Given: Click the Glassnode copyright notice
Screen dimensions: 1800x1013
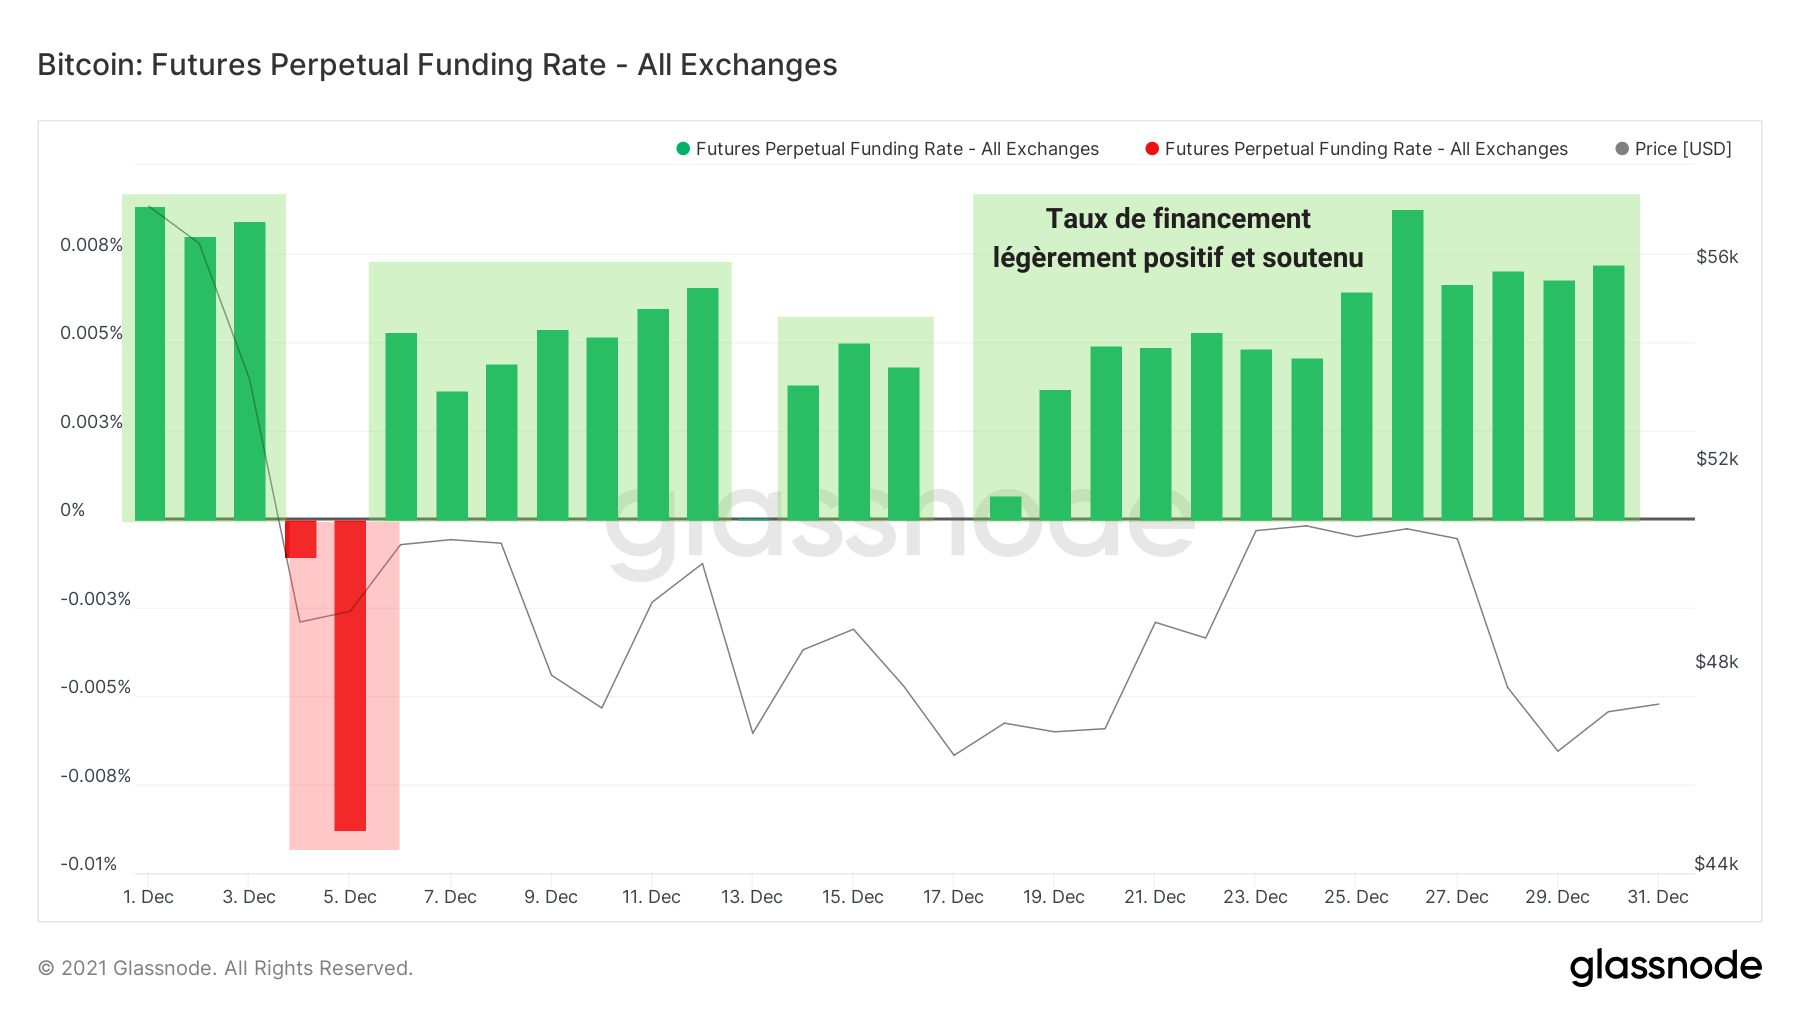Looking at the screenshot, I should point(225,968).
